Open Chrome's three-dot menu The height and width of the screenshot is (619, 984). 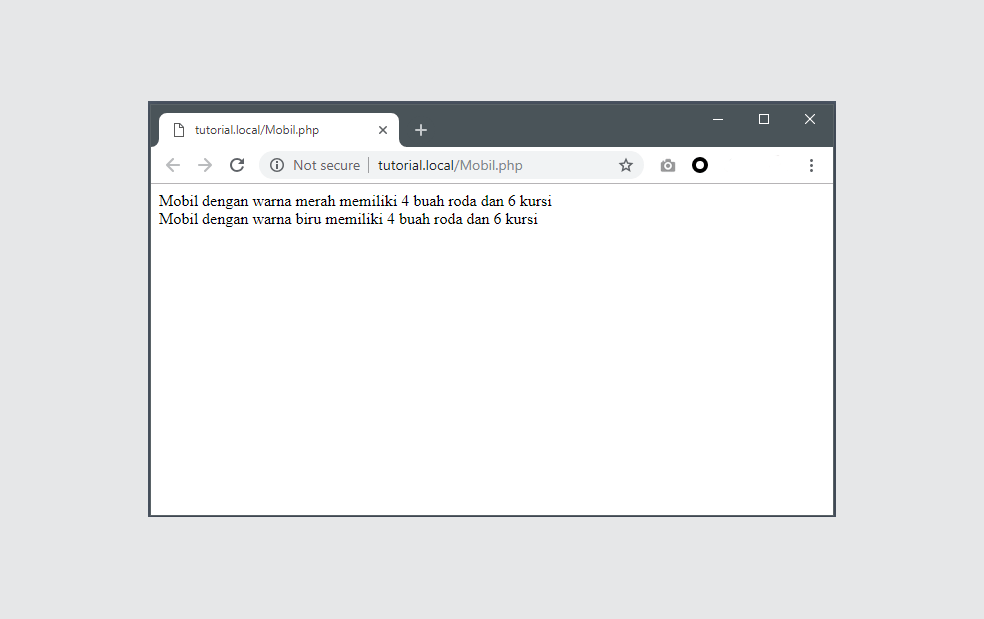point(811,165)
